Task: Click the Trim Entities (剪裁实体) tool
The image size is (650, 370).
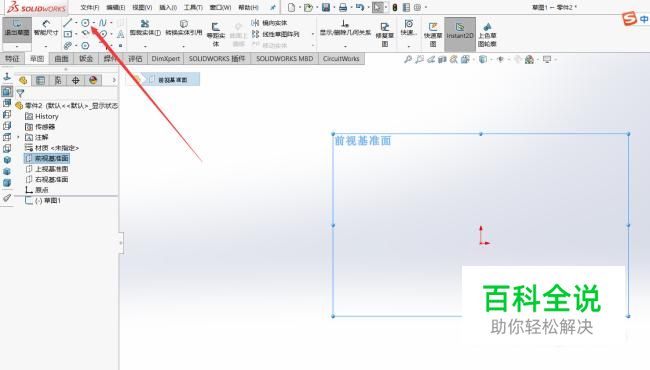Action: (x=145, y=28)
